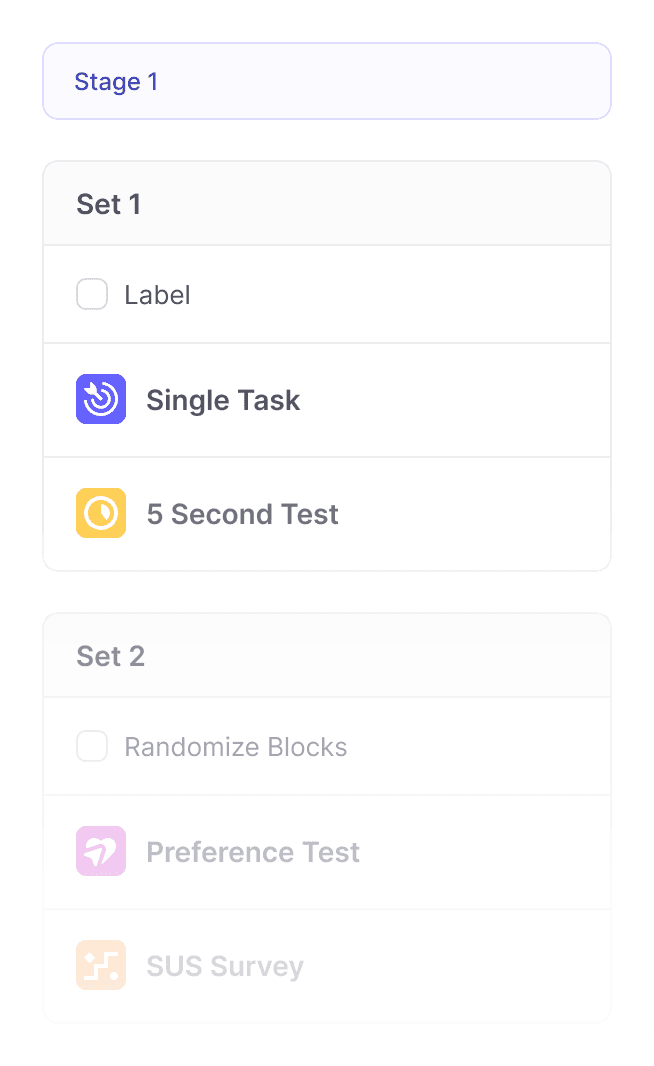Click the Stage 1 text

tap(116, 81)
